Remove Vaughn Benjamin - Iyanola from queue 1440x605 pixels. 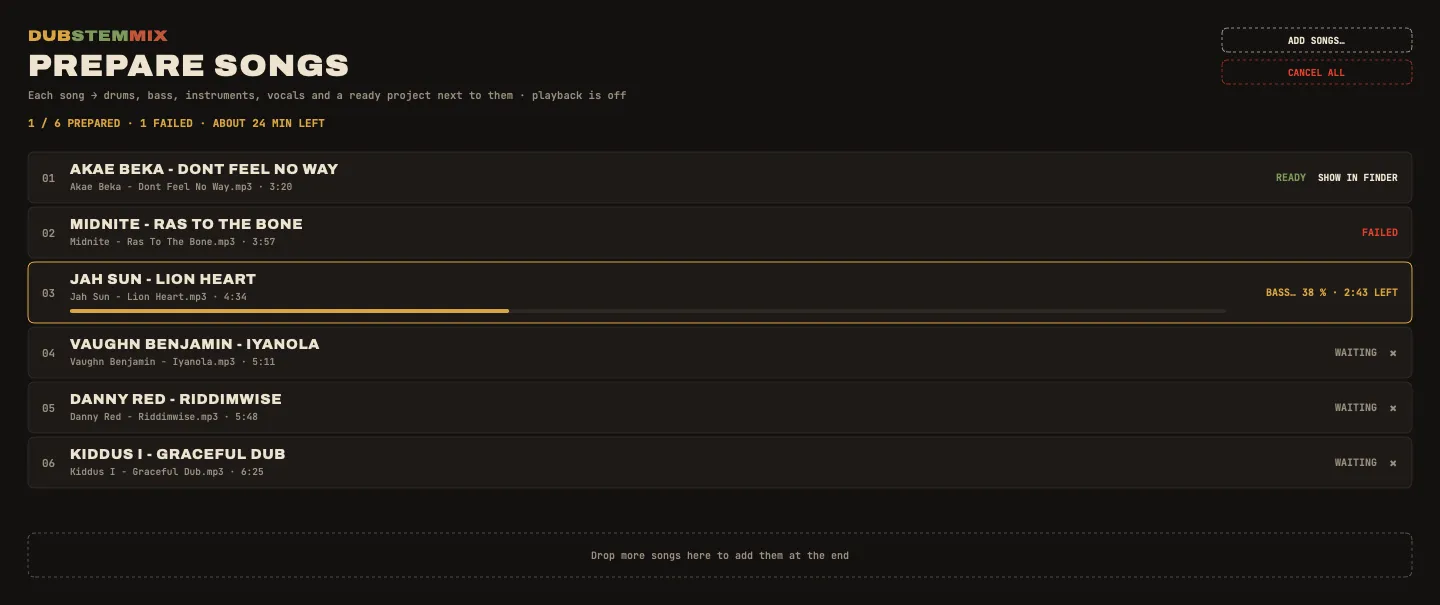click(1393, 353)
